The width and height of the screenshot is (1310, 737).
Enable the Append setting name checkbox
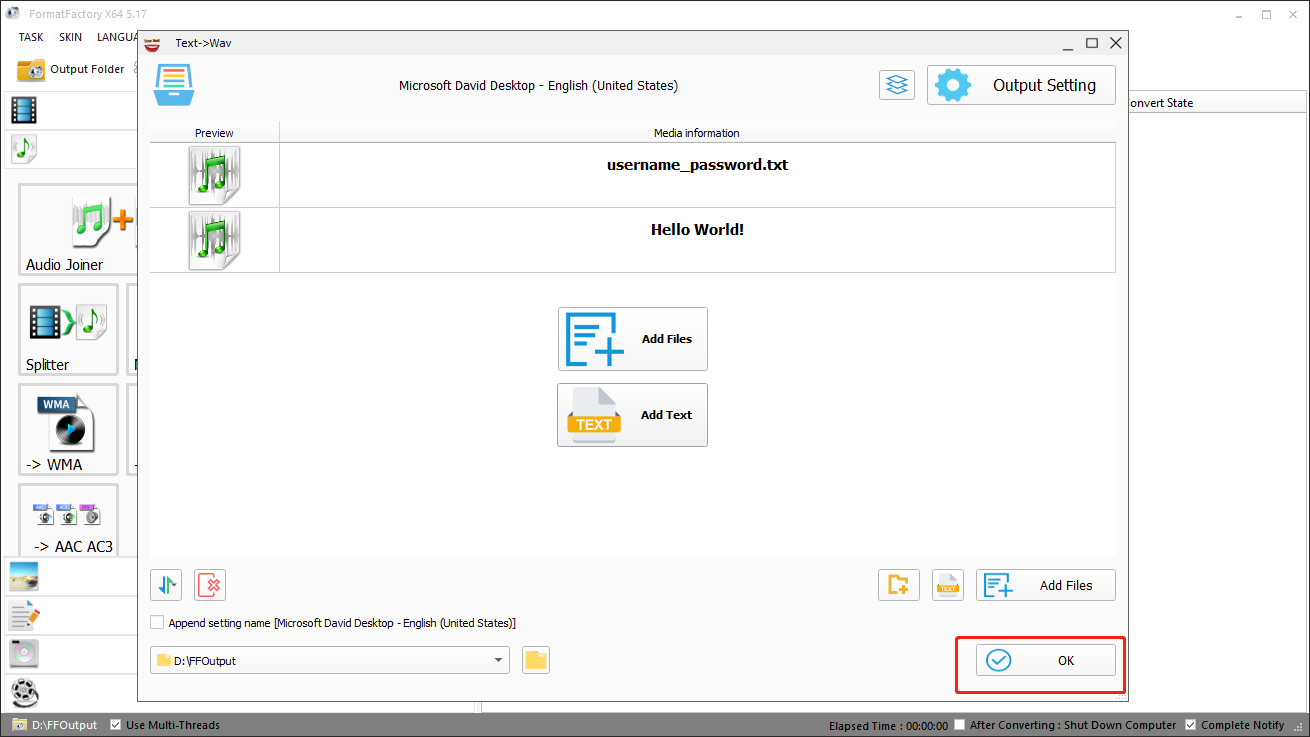click(x=157, y=622)
